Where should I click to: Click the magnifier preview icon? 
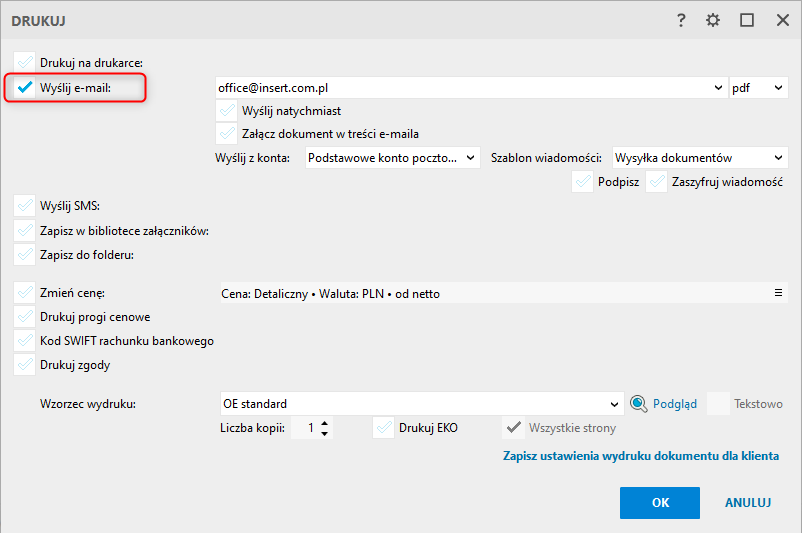point(640,404)
